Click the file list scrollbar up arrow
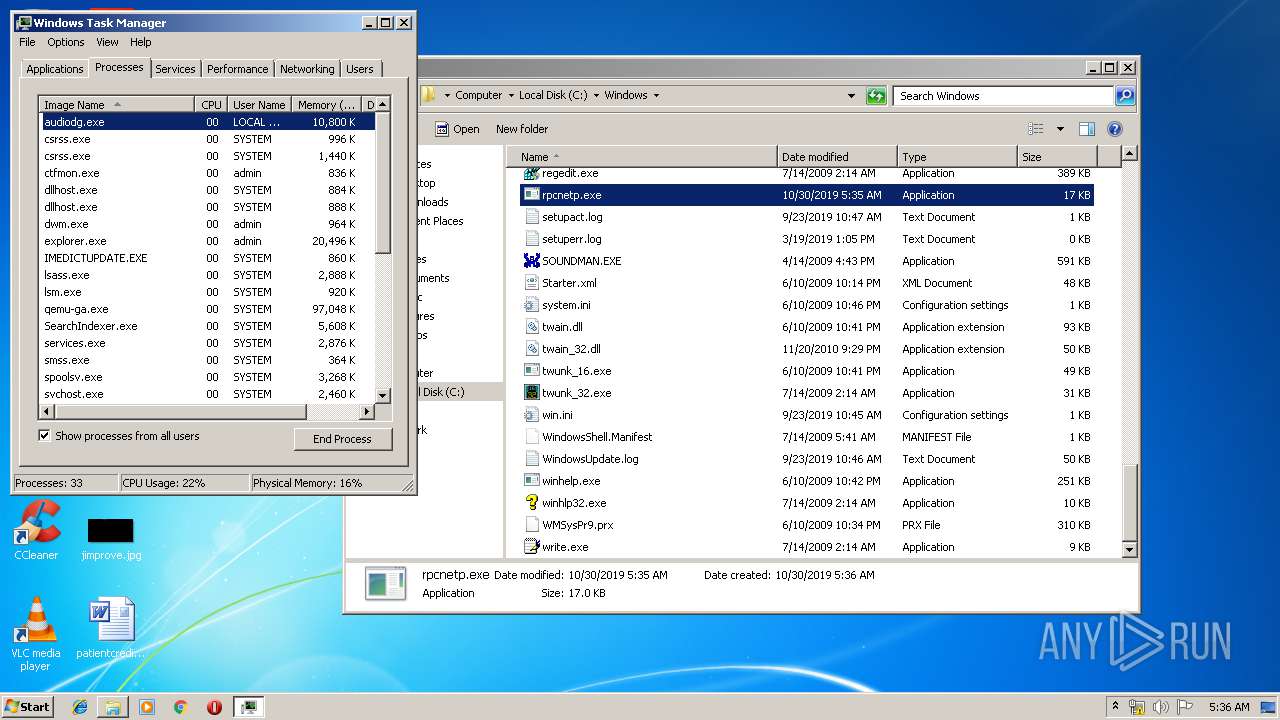The height and width of the screenshot is (720, 1280). click(x=1129, y=154)
